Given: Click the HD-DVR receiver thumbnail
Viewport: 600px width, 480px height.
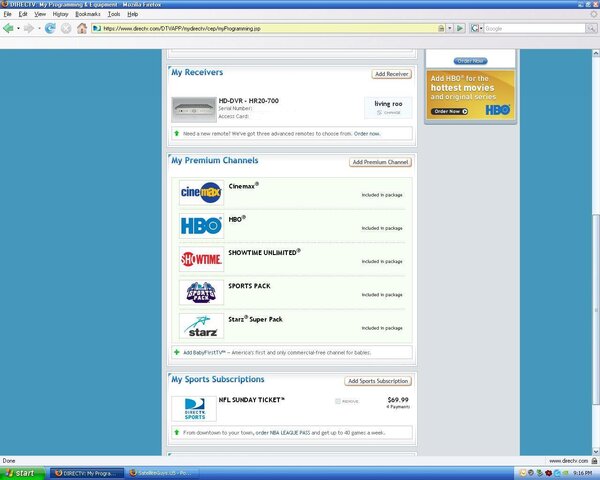Looking at the screenshot, I should coord(194,110).
